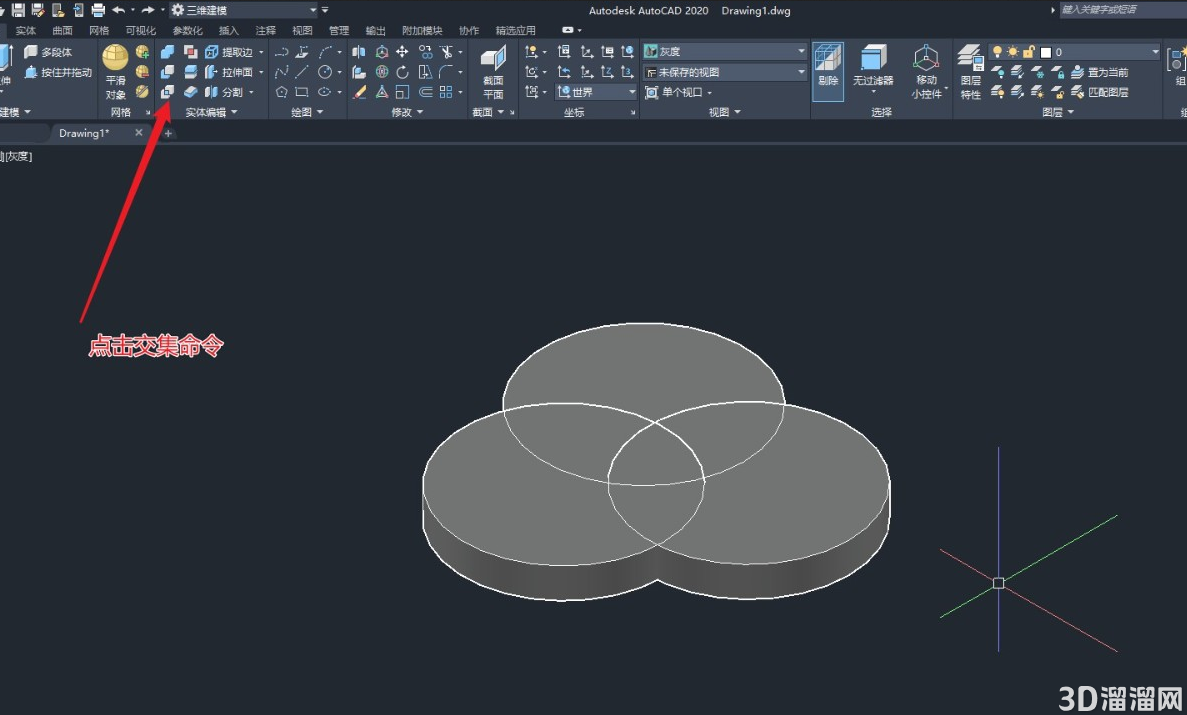The height and width of the screenshot is (715, 1187).
Task: Click the 置为当前 layer button
Action: tap(1100, 72)
